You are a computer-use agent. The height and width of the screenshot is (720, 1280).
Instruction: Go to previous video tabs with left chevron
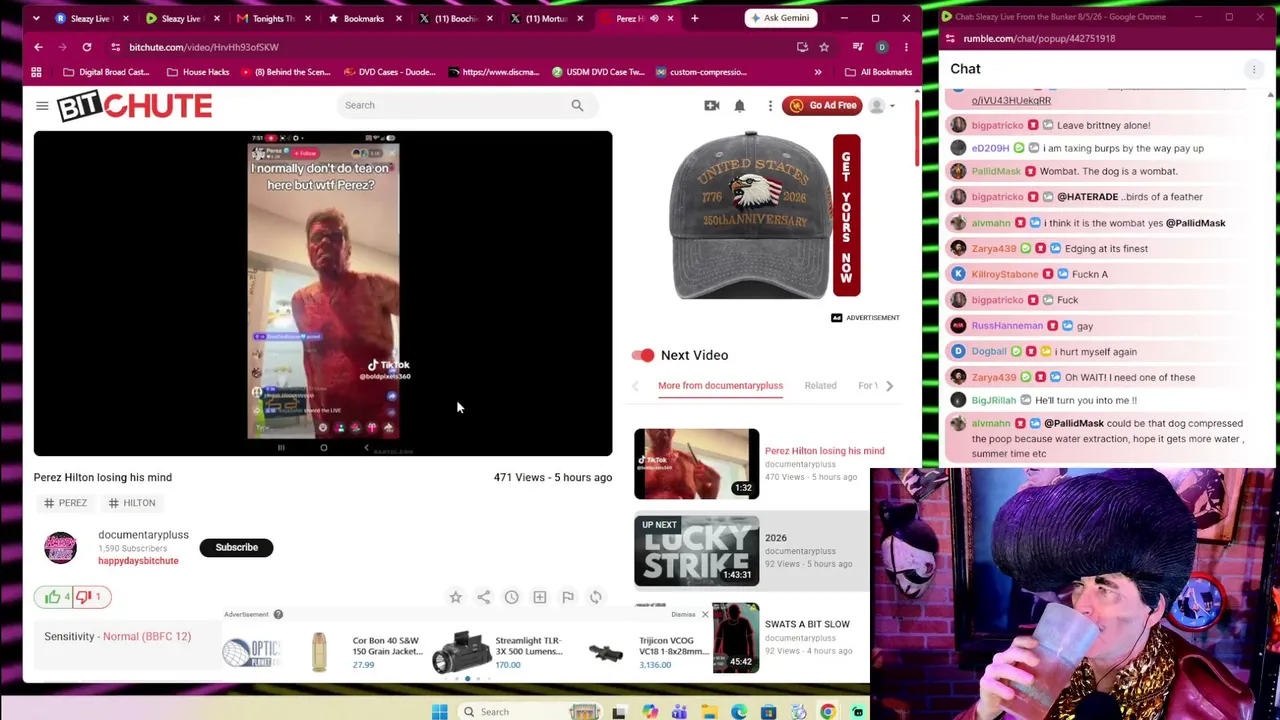635,386
